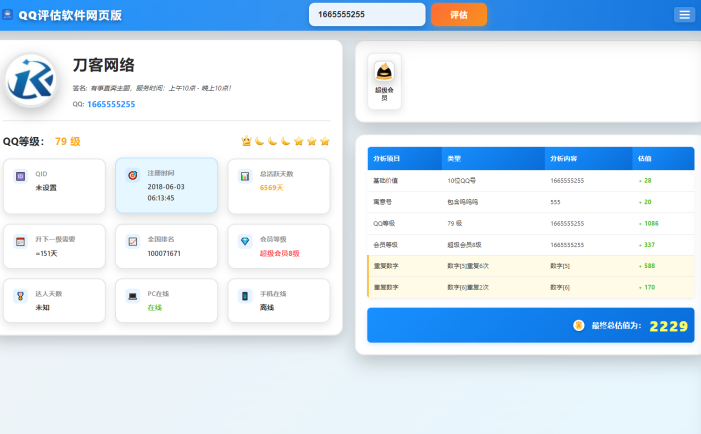Click the 注册时间 target icon
Screen dimensions: 701x434
[x=132, y=176]
